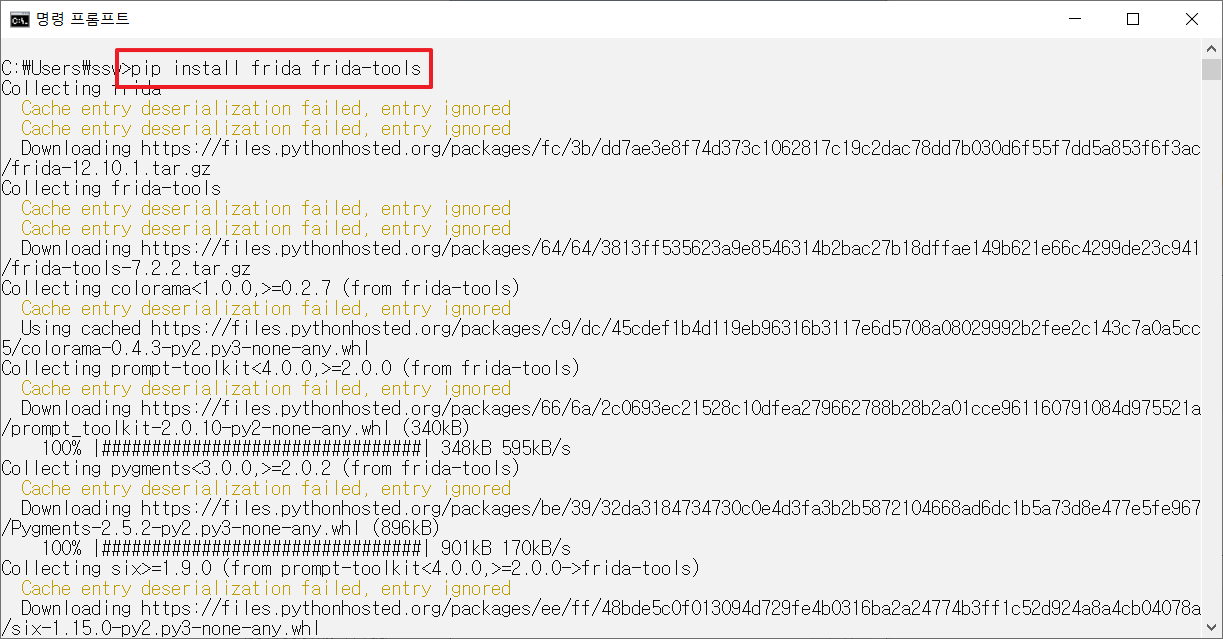Maximize the Command Prompt window
This screenshot has height=639, width=1223.
click(1133, 19)
